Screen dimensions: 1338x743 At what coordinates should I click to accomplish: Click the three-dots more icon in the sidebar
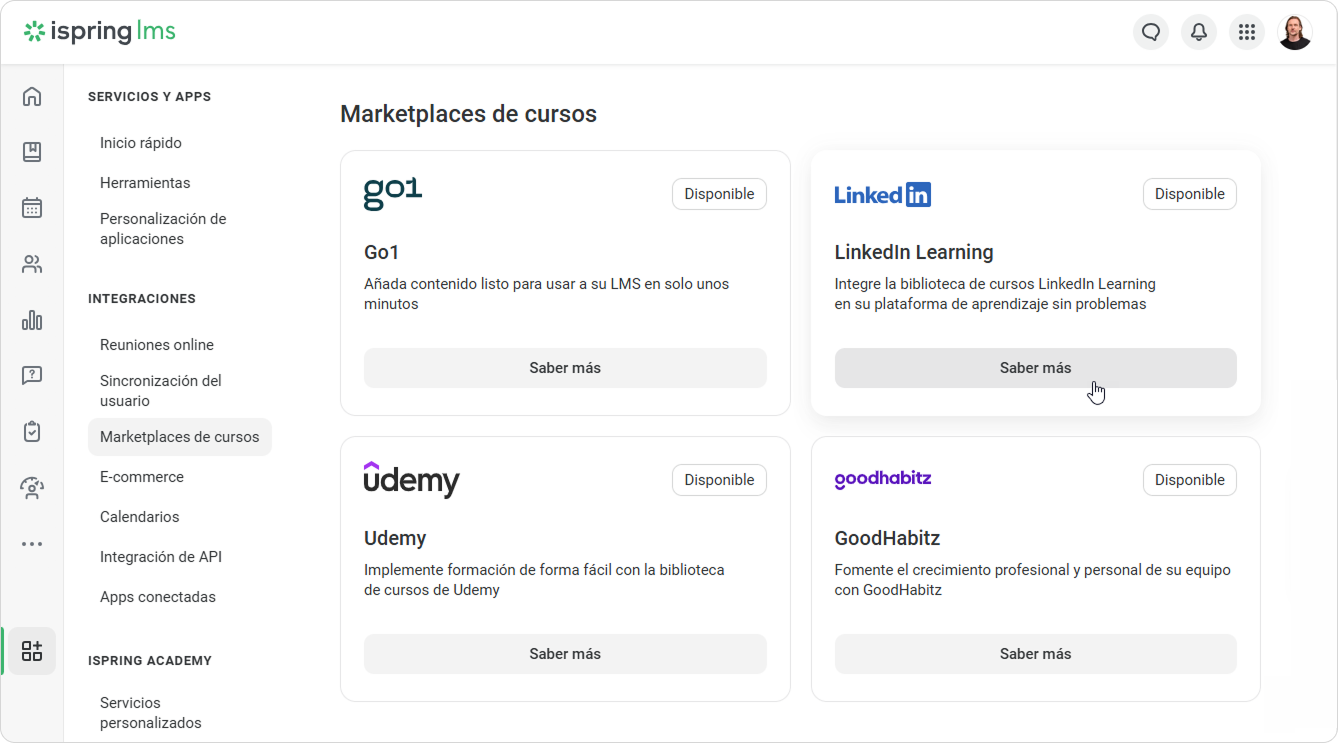click(32, 544)
